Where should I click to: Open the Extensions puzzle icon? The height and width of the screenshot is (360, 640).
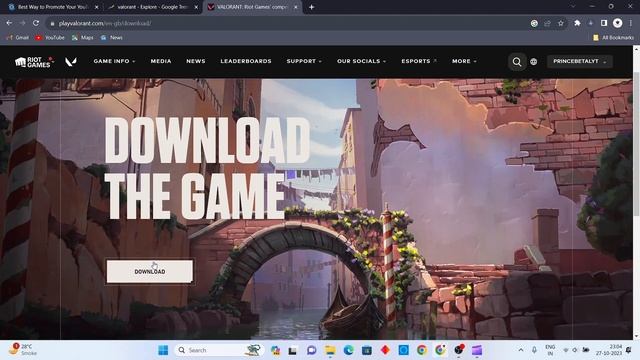[577, 23]
